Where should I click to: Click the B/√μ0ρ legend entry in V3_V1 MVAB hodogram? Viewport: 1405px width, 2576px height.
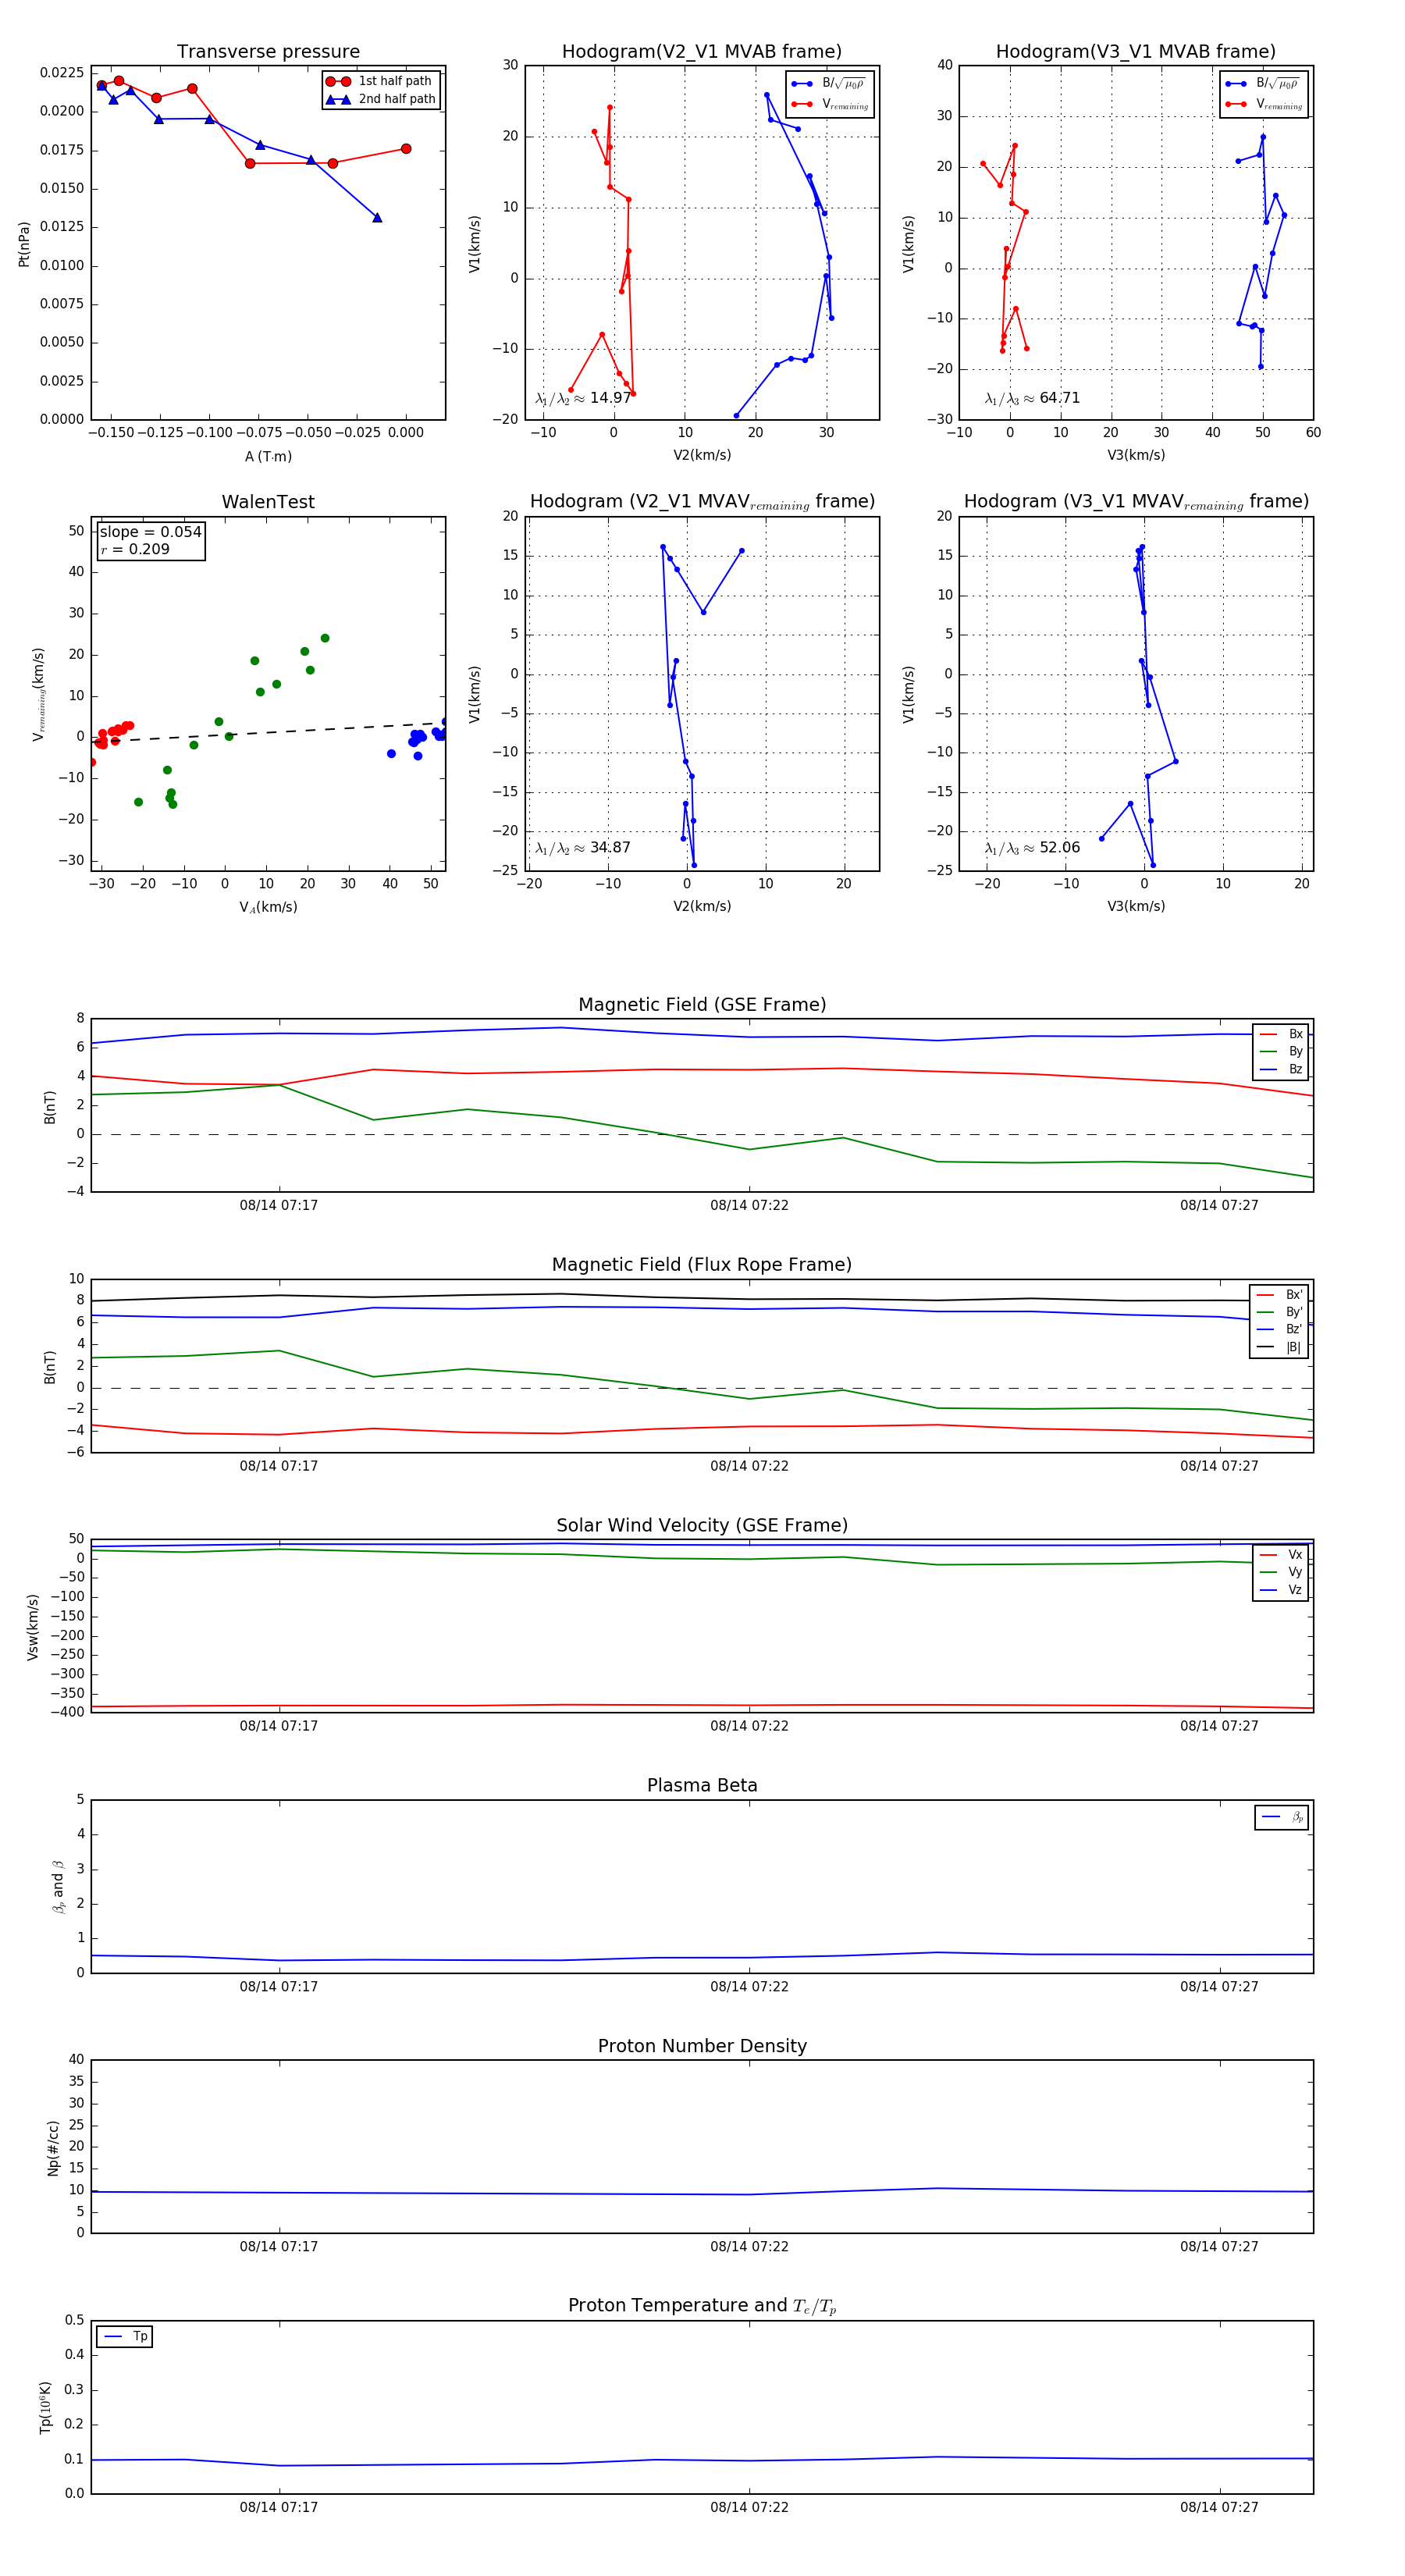click(x=1264, y=83)
